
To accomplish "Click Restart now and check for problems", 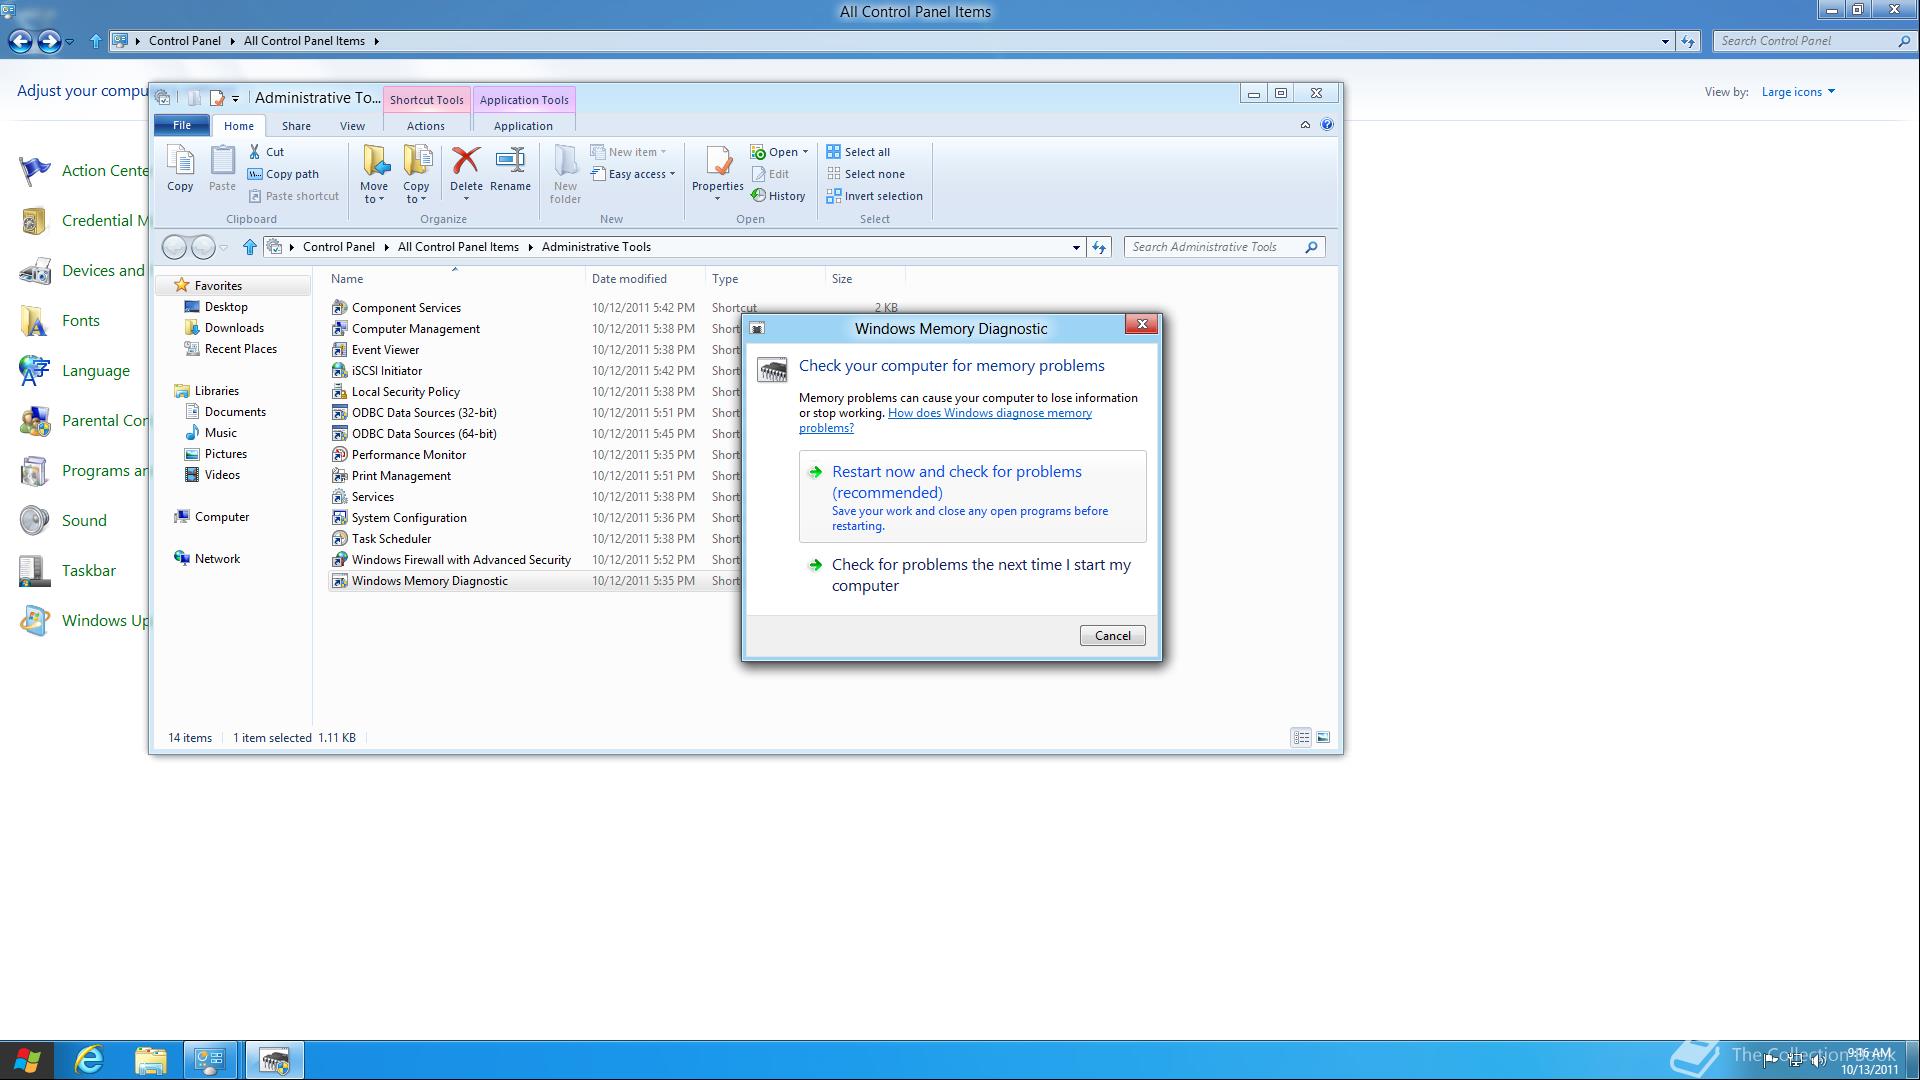I will (973, 497).
